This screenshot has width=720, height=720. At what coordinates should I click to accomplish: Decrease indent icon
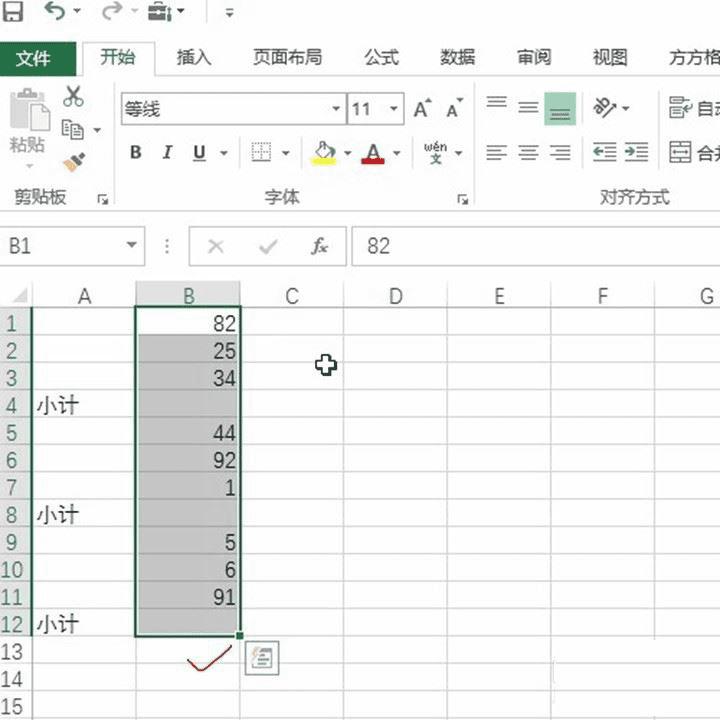[x=604, y=152]
